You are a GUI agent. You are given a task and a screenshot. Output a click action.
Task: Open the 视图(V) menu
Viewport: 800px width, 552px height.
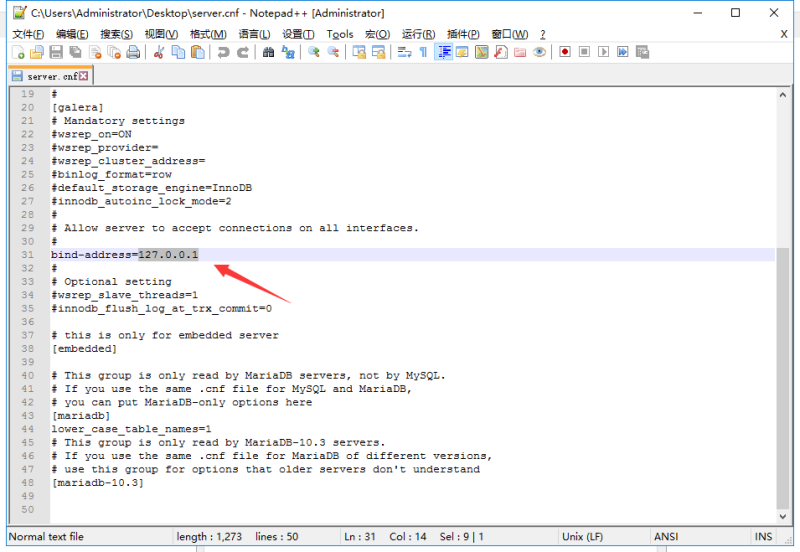[x=161, y=34]
